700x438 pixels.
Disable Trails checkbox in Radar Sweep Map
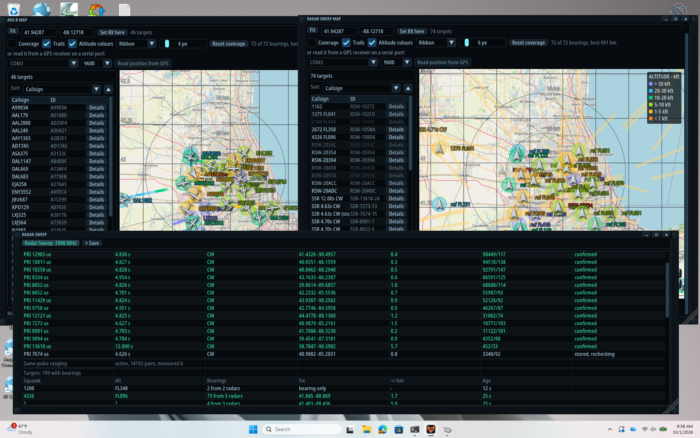point(346,43)
